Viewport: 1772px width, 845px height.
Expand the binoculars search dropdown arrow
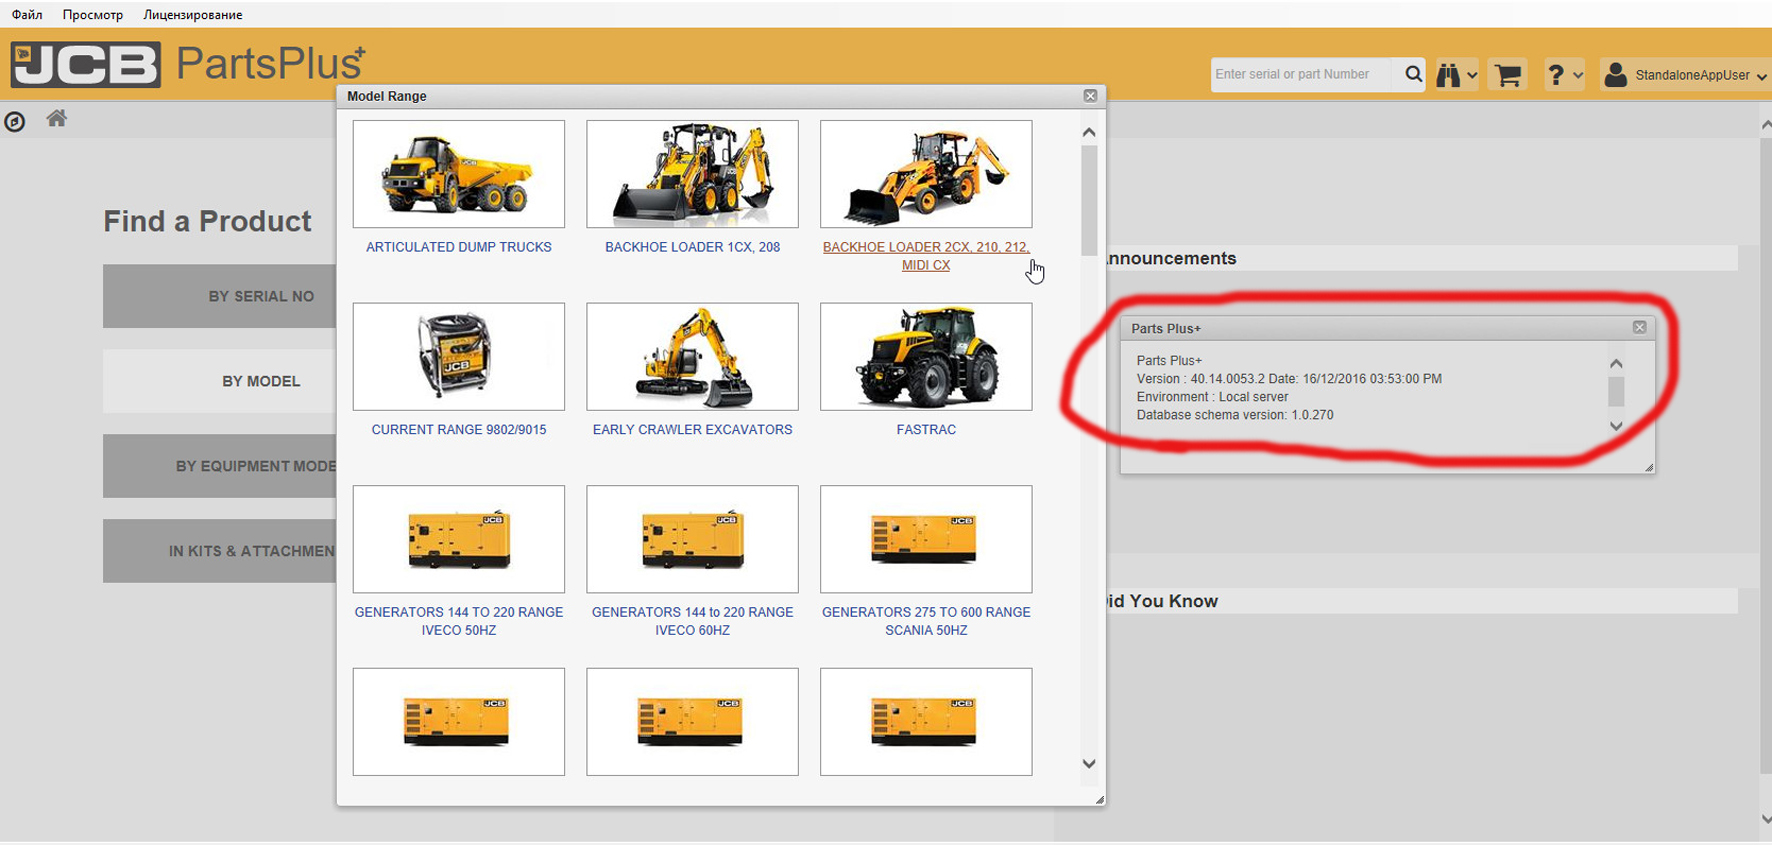1472,76
